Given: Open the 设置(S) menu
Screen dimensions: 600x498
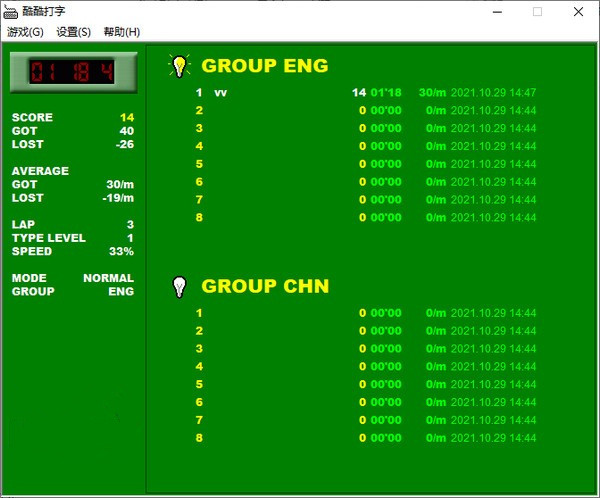Looking at the screenshot, I should [x=73, y=32].
